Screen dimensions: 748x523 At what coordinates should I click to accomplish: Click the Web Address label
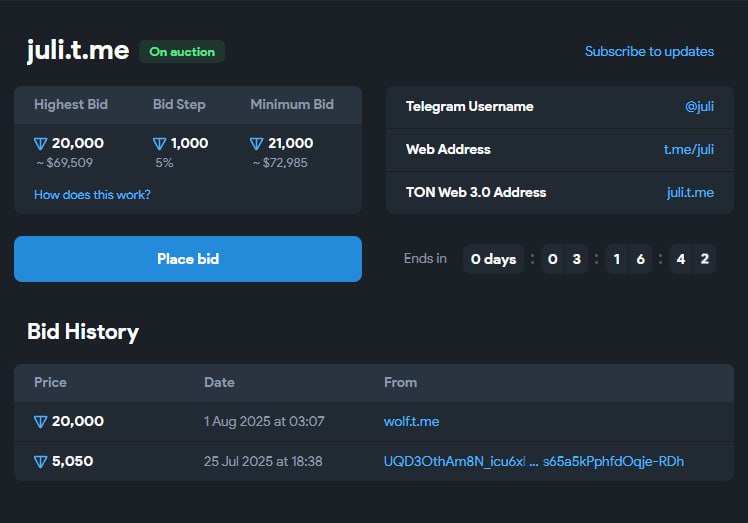click(x=448, y=149)
